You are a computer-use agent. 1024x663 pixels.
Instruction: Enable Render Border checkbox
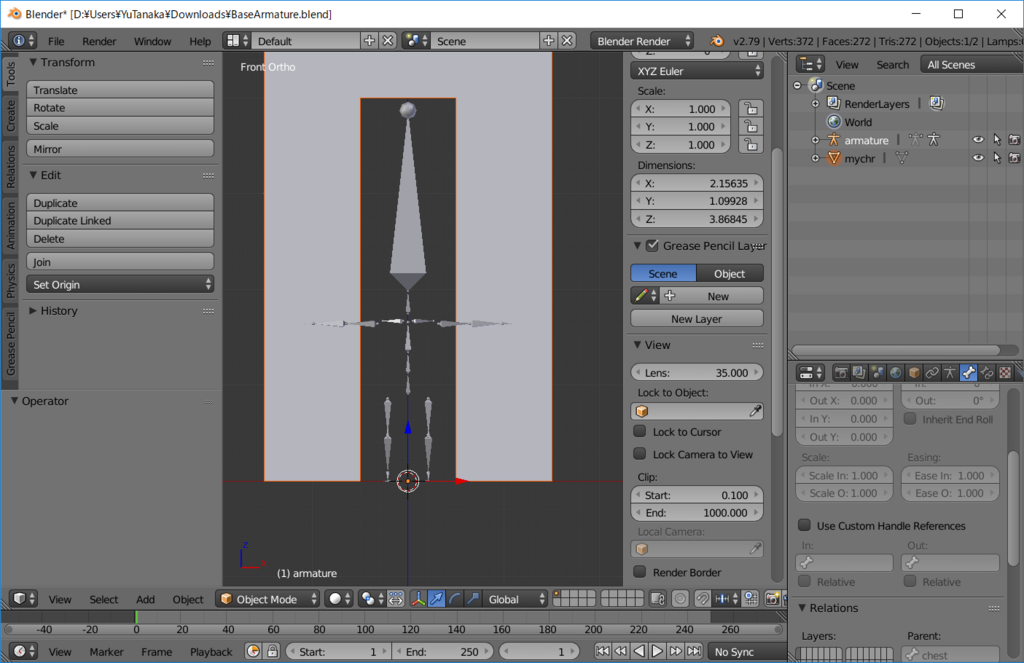(640, 572)
